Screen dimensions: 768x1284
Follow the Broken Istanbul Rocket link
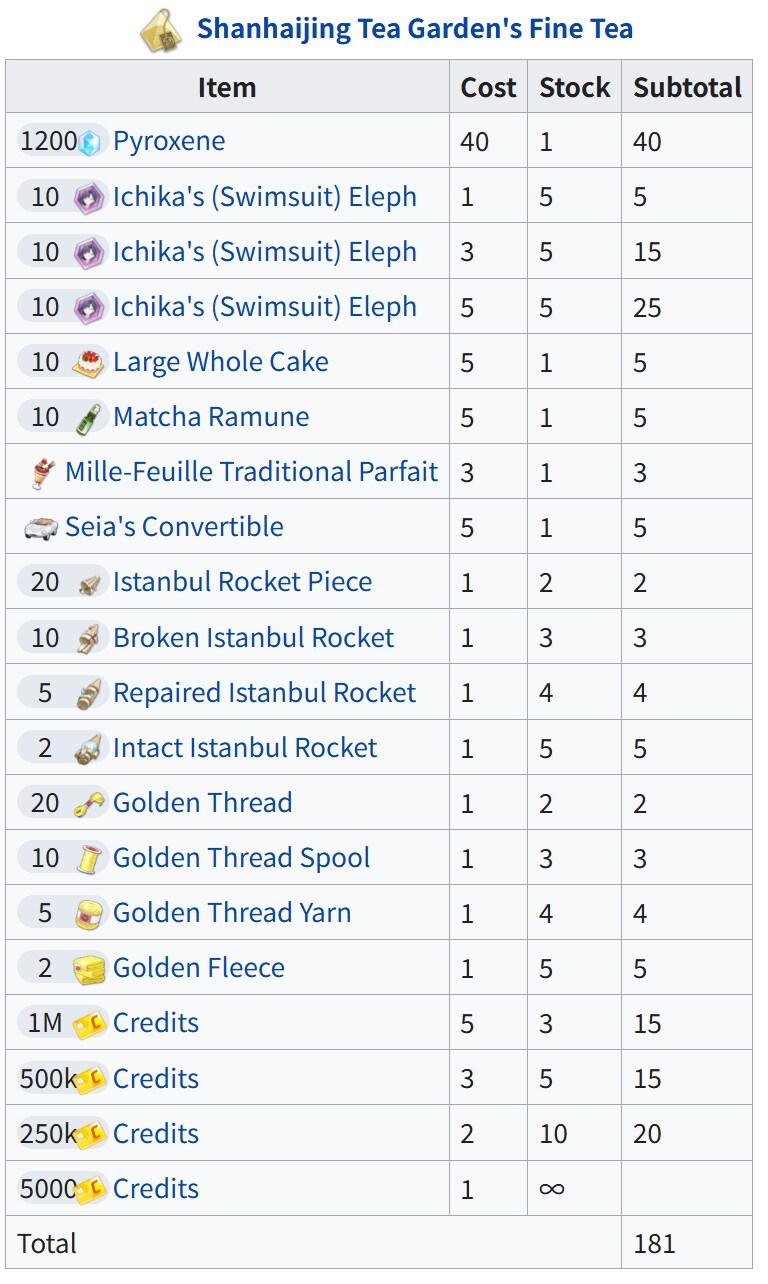253,638
